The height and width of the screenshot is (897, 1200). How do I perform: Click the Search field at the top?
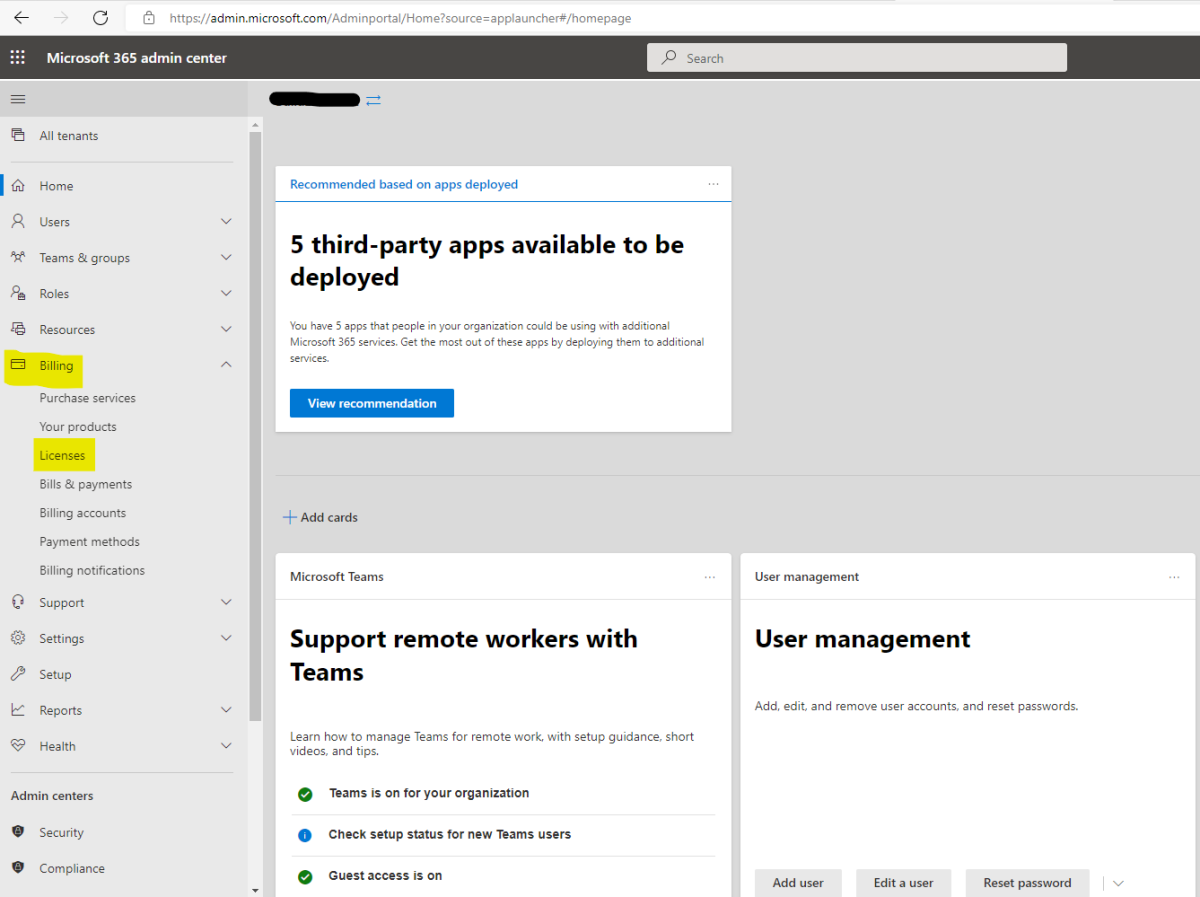pos(857,57)
